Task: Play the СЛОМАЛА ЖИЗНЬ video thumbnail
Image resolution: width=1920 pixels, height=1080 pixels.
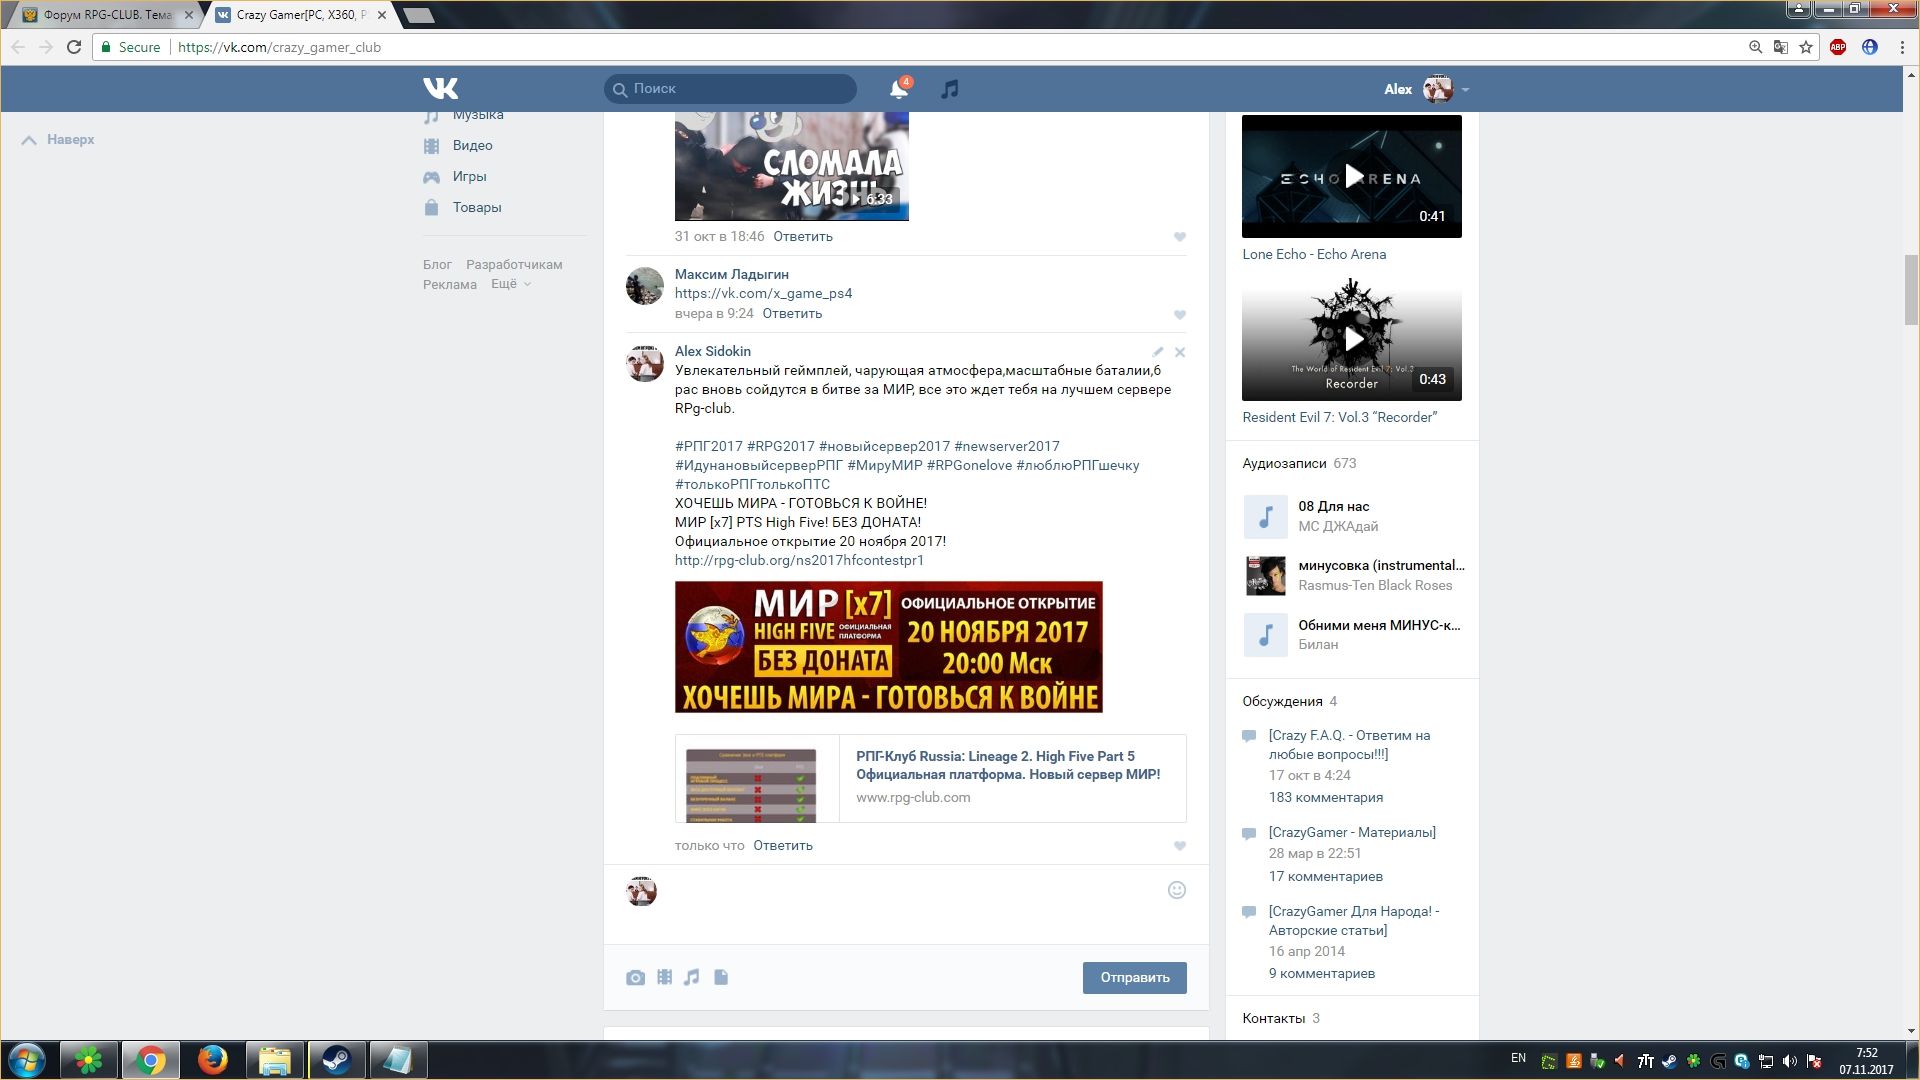Action: click(x=791, y=166)
